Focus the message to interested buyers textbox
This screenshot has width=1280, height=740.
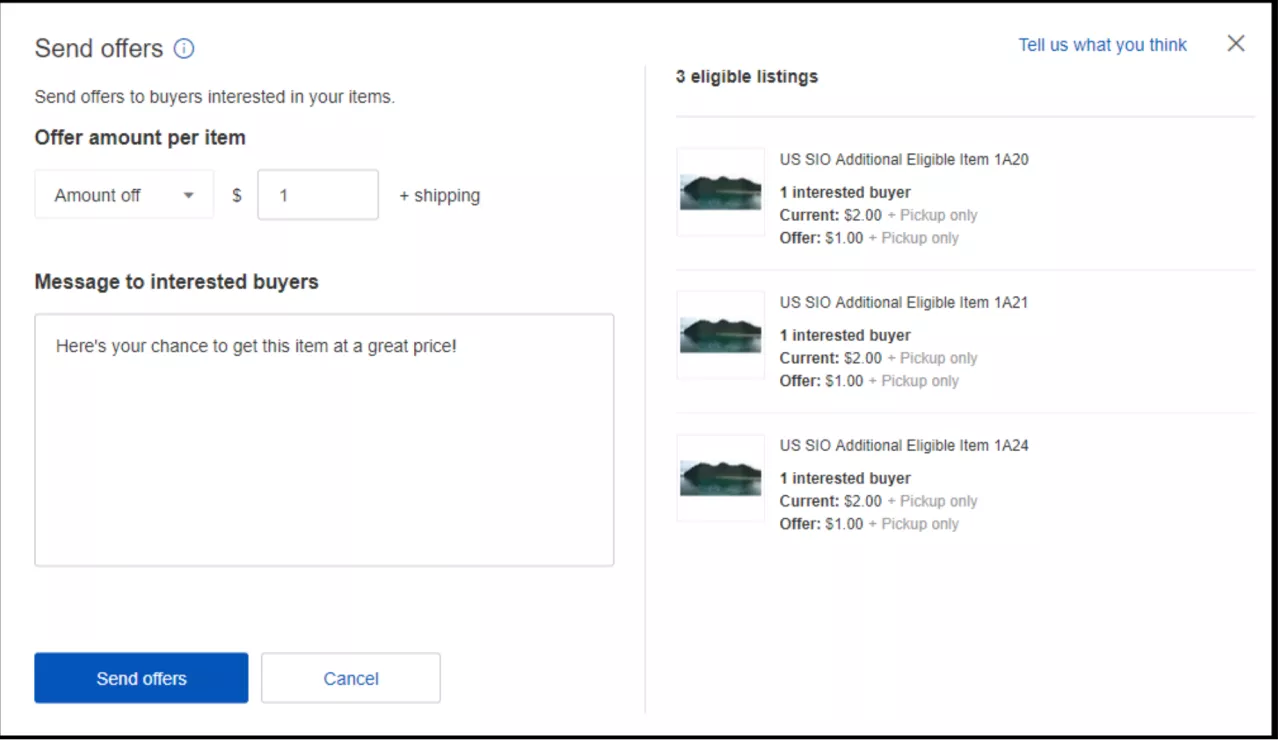coord(324,440)
